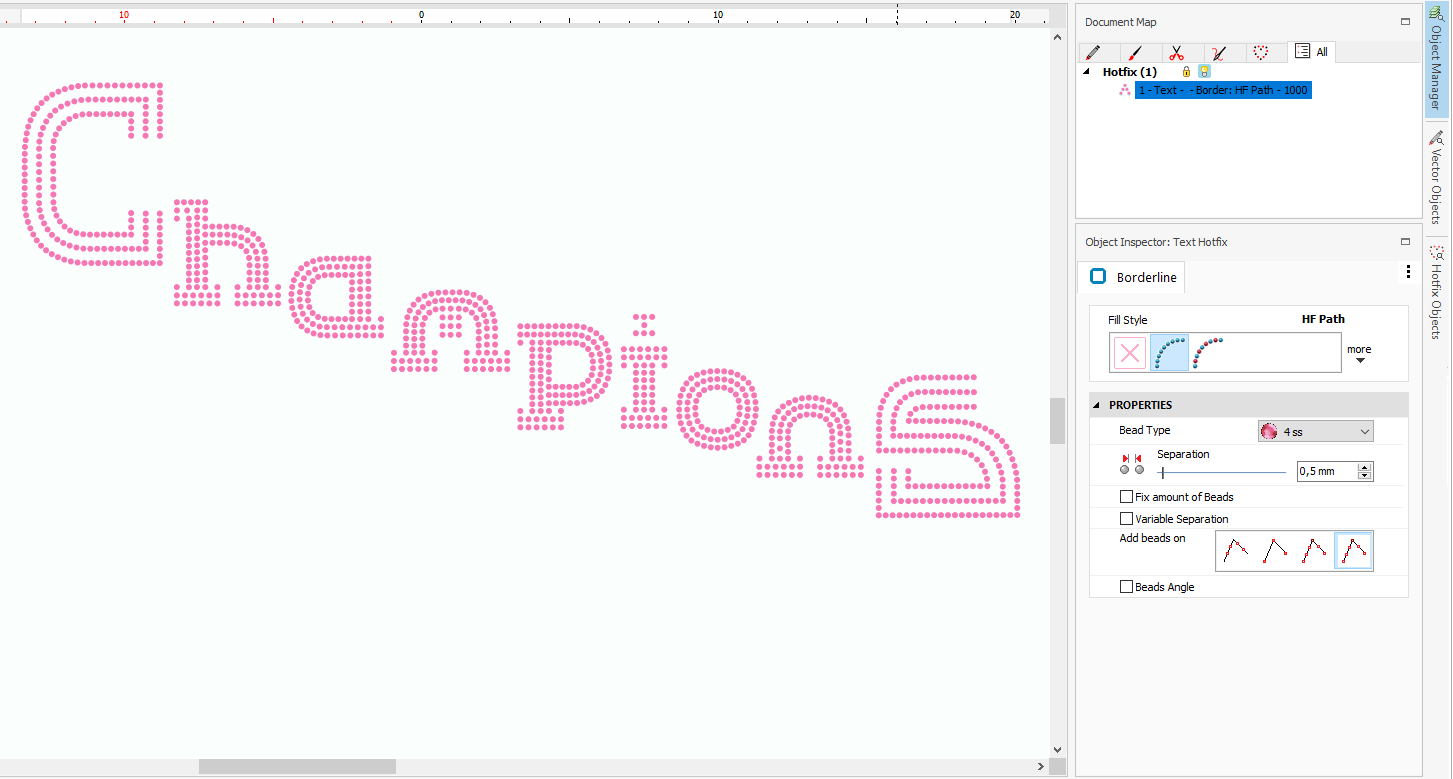Click the Separation slider handle

coord(1162,472)
